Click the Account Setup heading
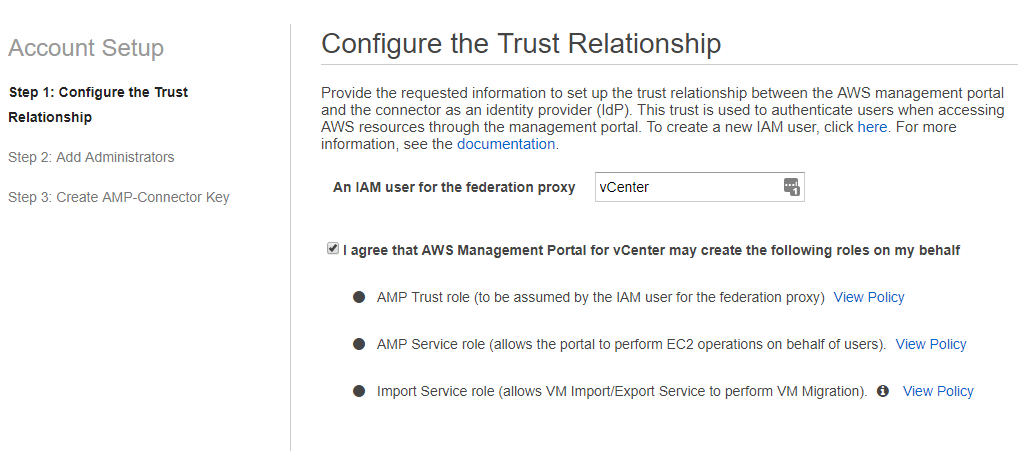1018x451 pixels. click(86, 48)
